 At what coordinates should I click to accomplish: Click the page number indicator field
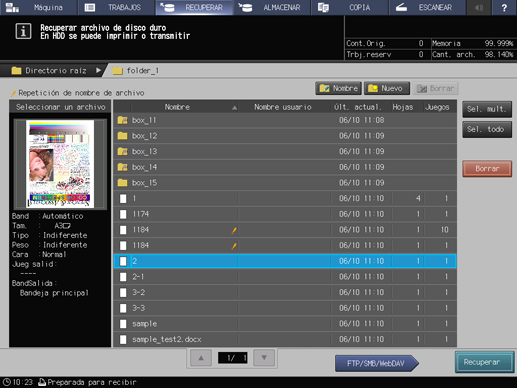(x=233, y=358)
